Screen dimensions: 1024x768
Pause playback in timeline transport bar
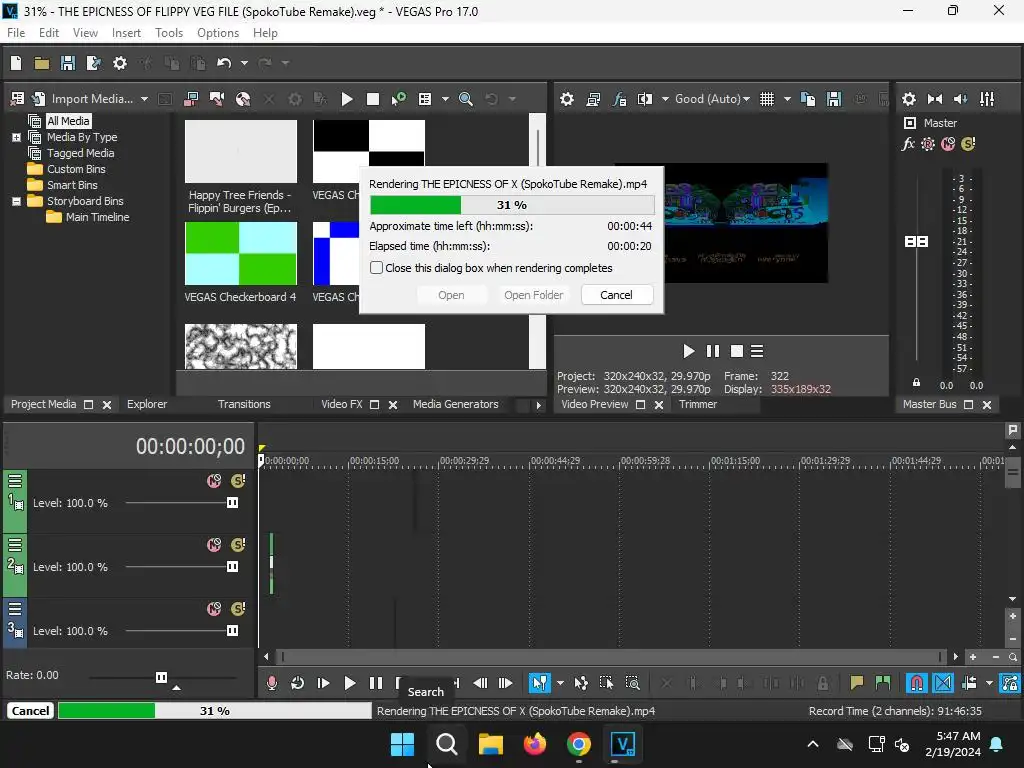(376, 683)
